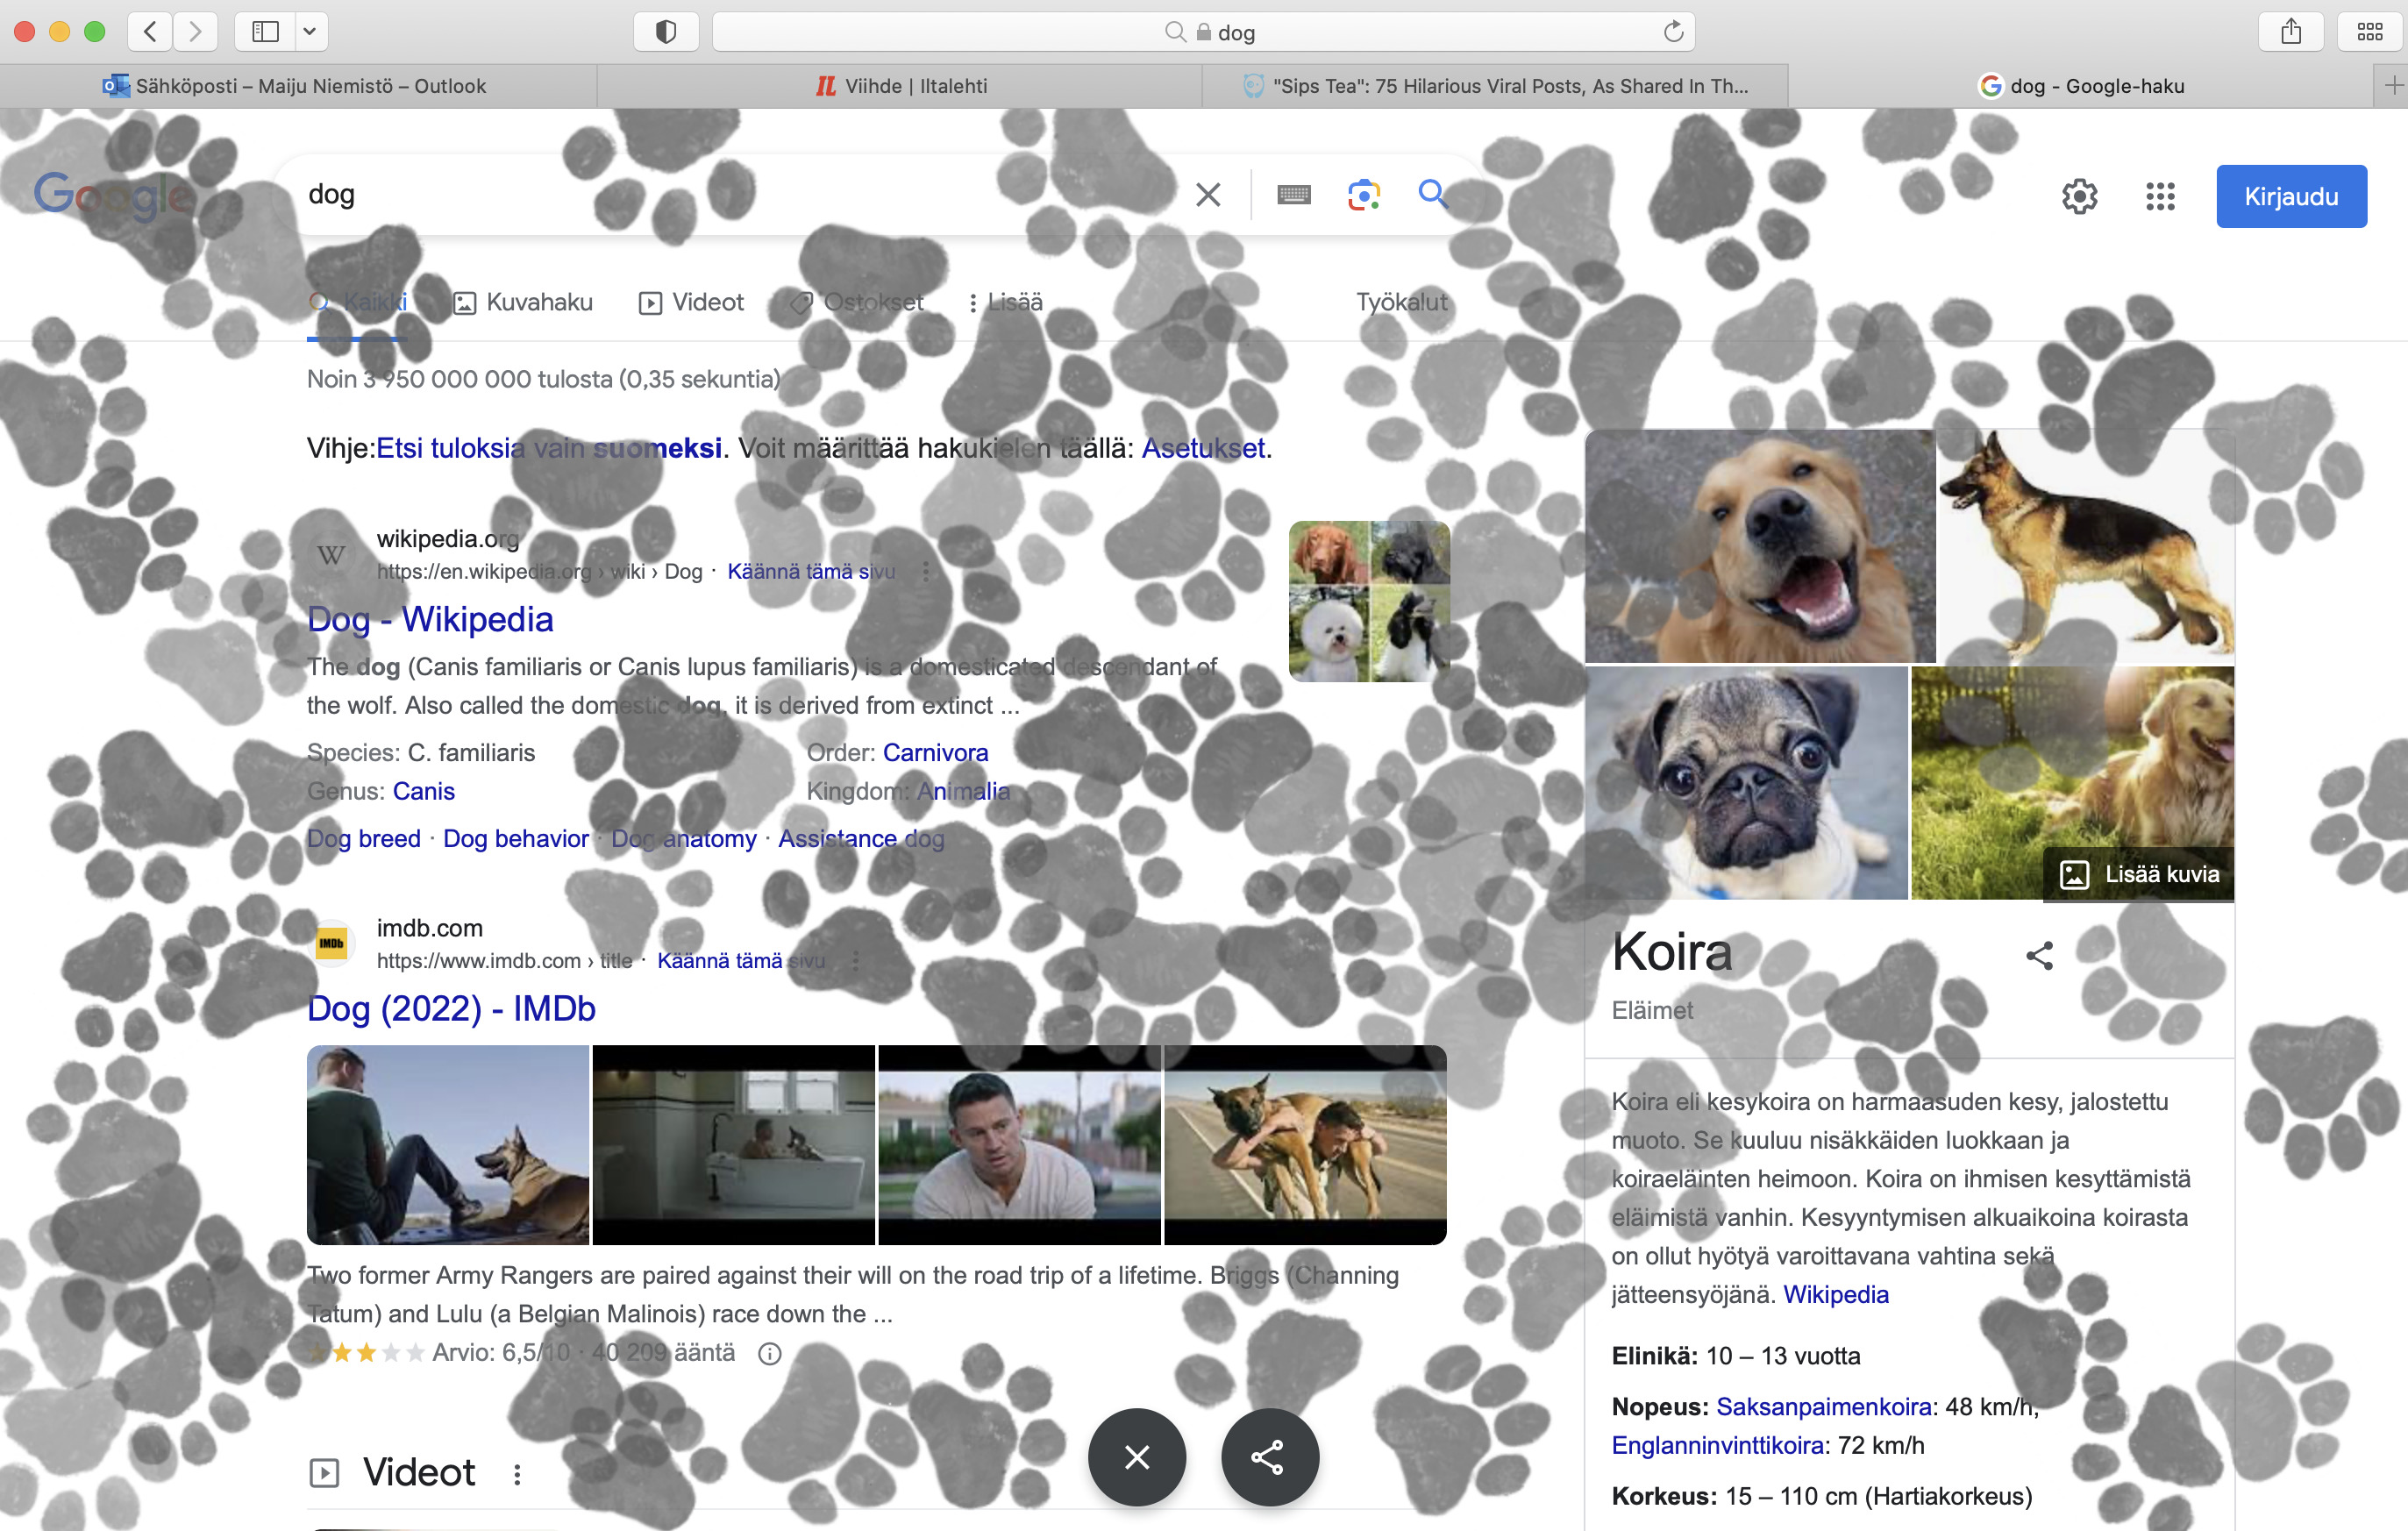Click the Lisää kuvia button
The height and width of the screenshot is (1531, 2408).
coord(2138,874)
